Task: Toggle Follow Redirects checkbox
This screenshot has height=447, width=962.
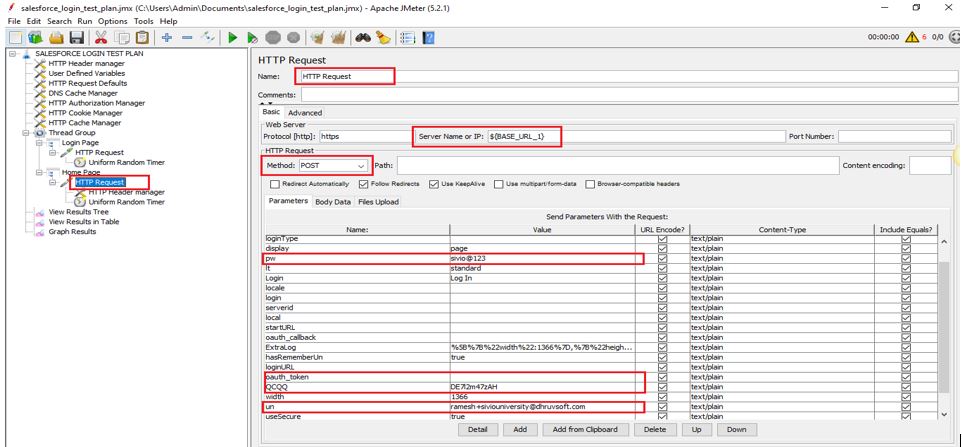Action: [363, 184]
